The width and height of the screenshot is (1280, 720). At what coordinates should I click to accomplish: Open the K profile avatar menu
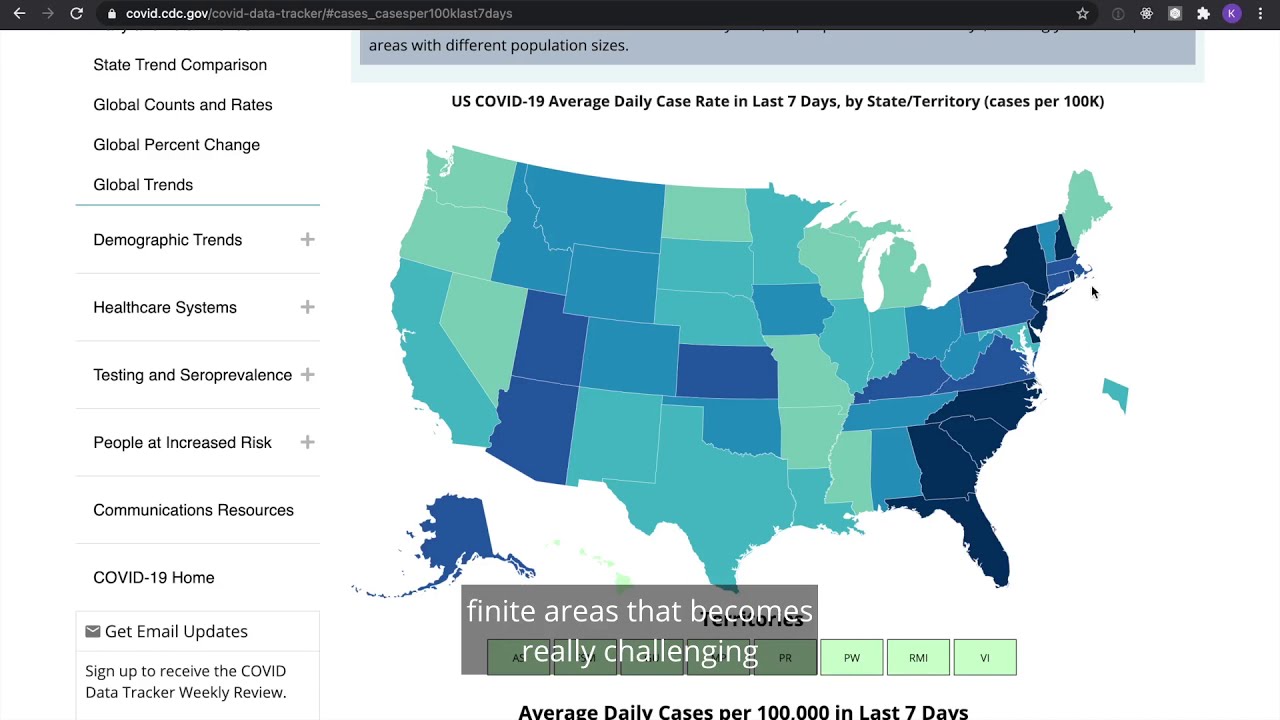click(1232, 14)
